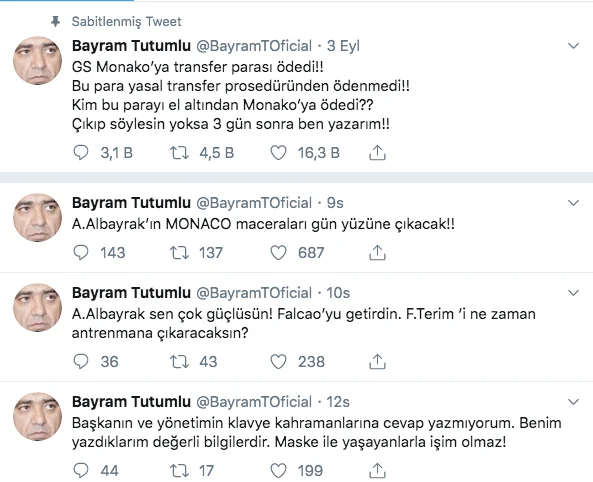Open @BayramTOficial handle on pinned tweet
Image resolution: width=593 pixels, height=482 pixels.
point(254,46)
